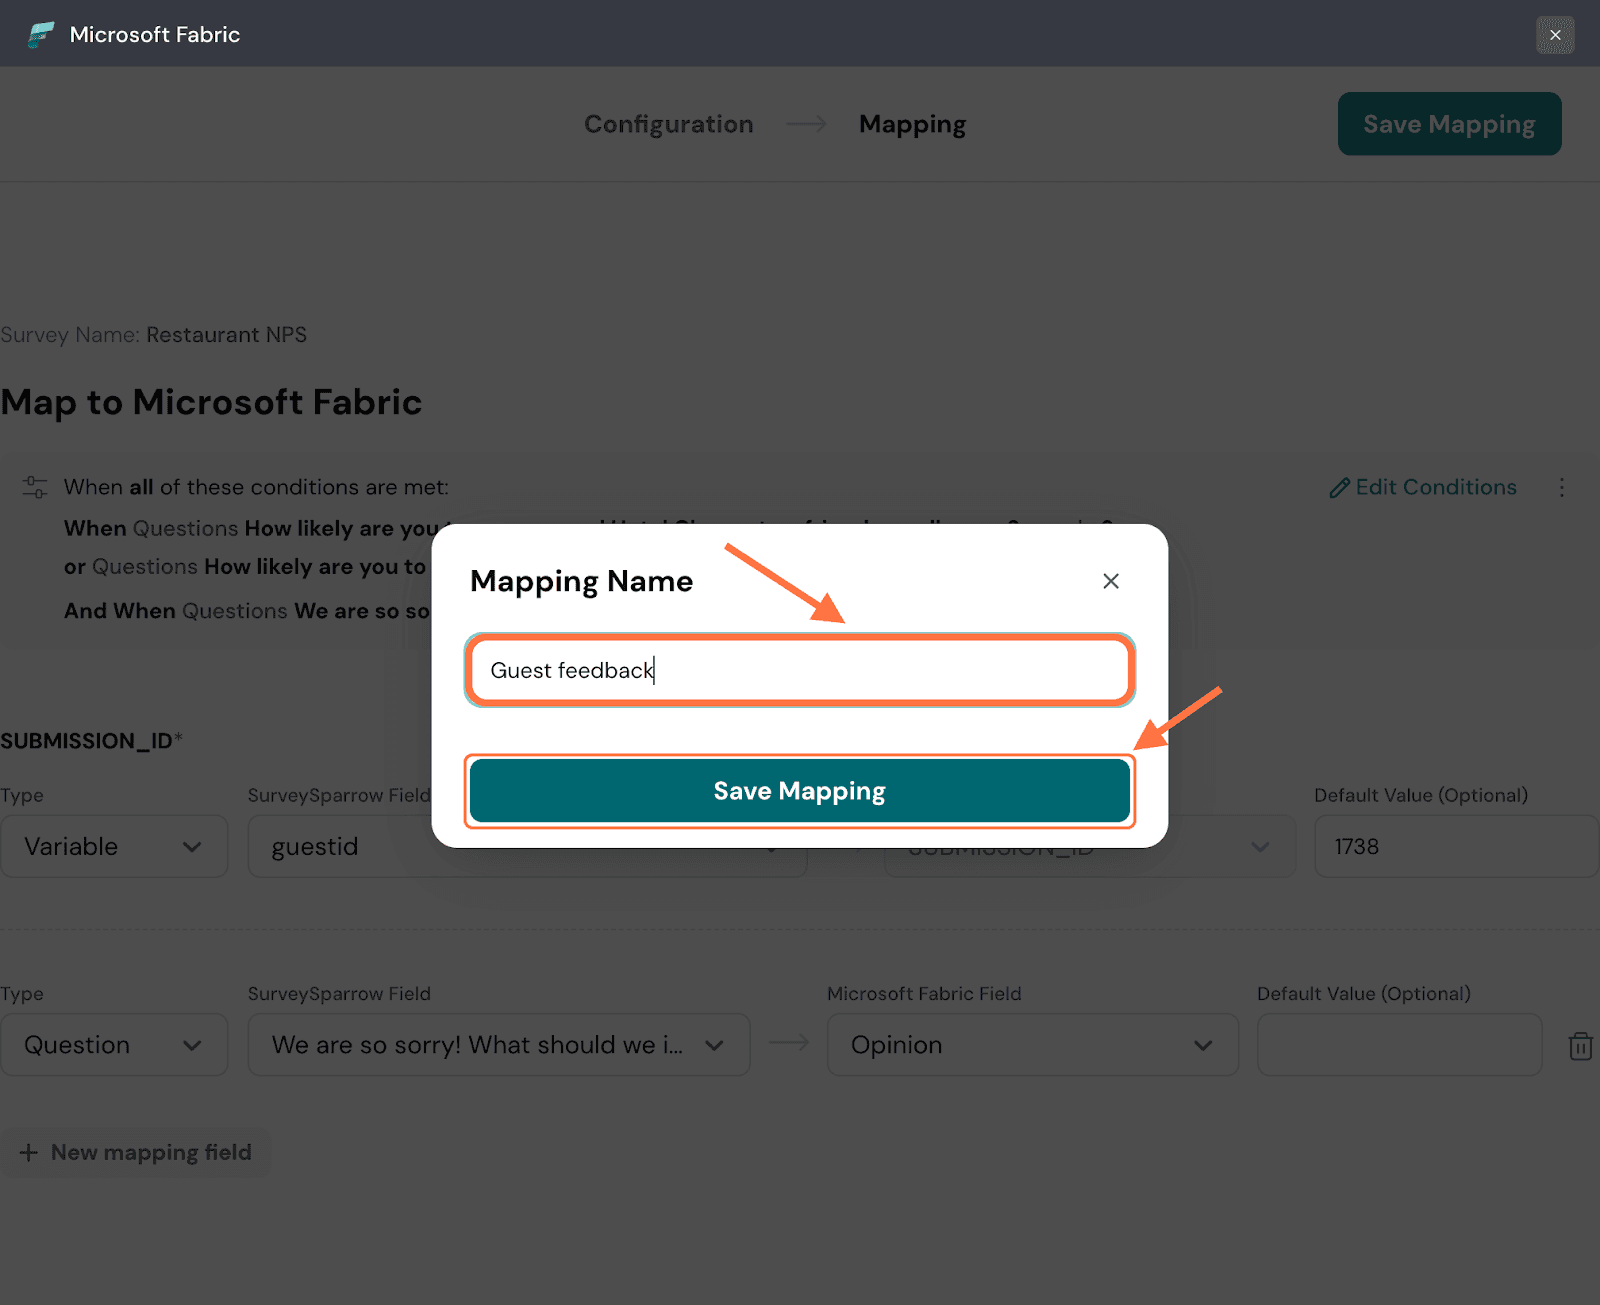Image resolution: width=1600 pixels, height=1305 pixels.
Task: Close the Mapping Name dialog
Action: (x=1110, y=581)
